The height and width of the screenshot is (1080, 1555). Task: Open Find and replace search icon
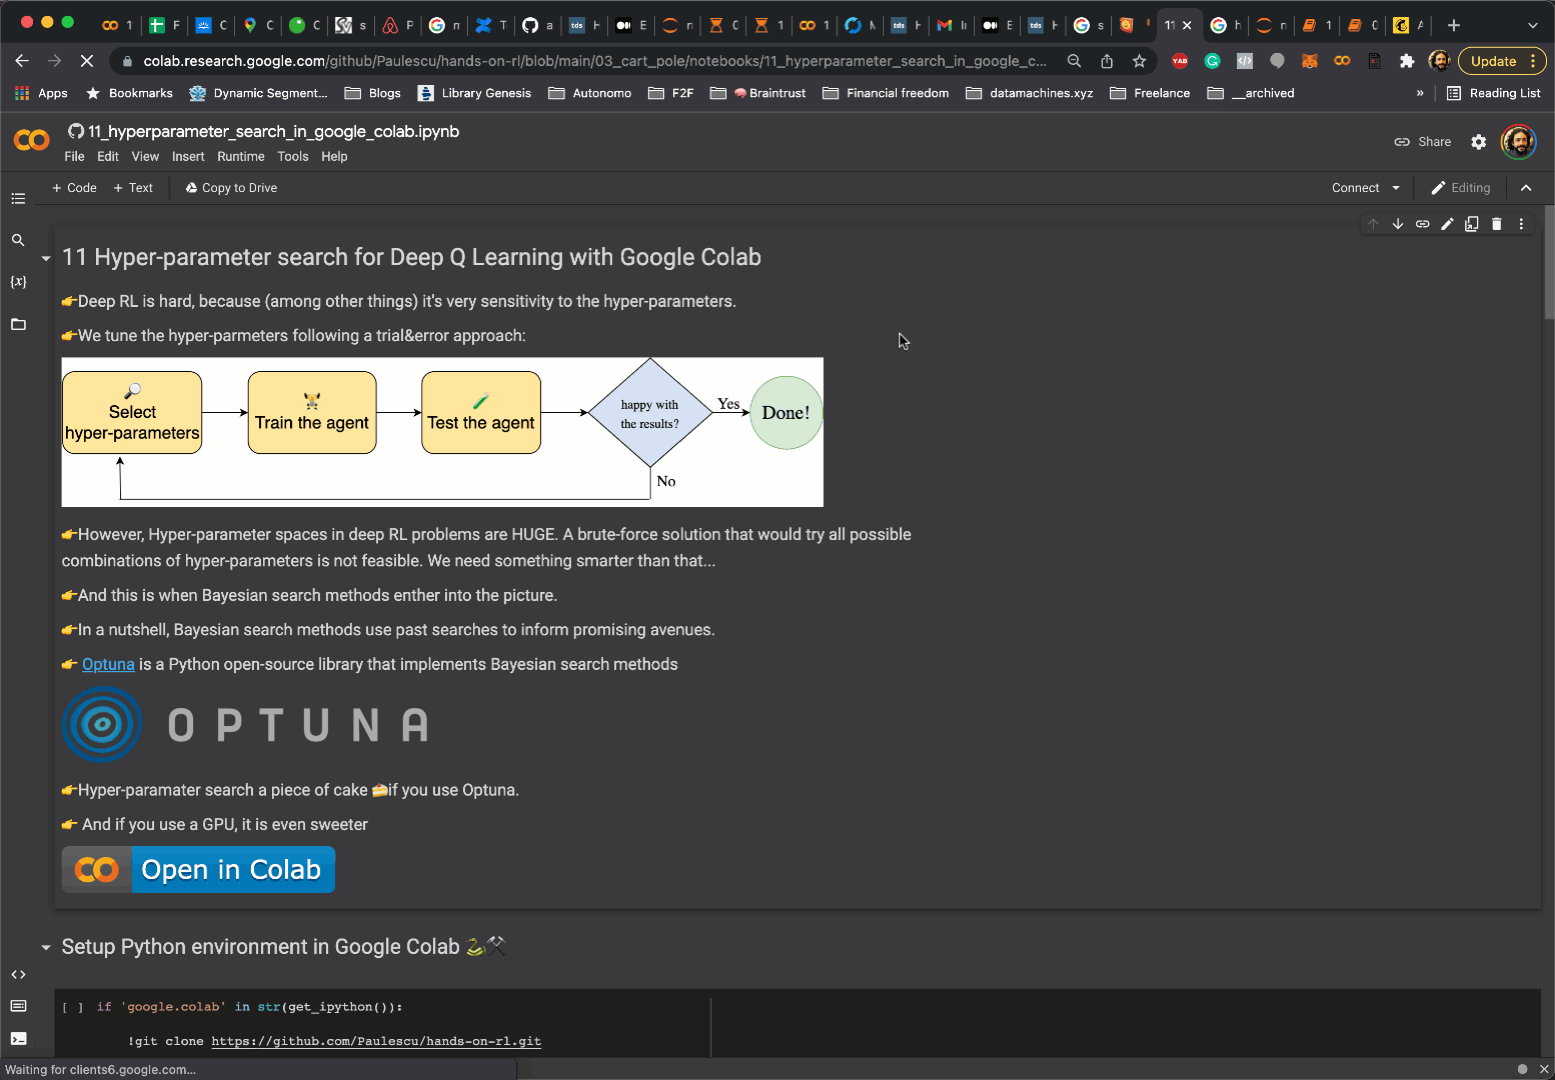click(x=18, y=240)
